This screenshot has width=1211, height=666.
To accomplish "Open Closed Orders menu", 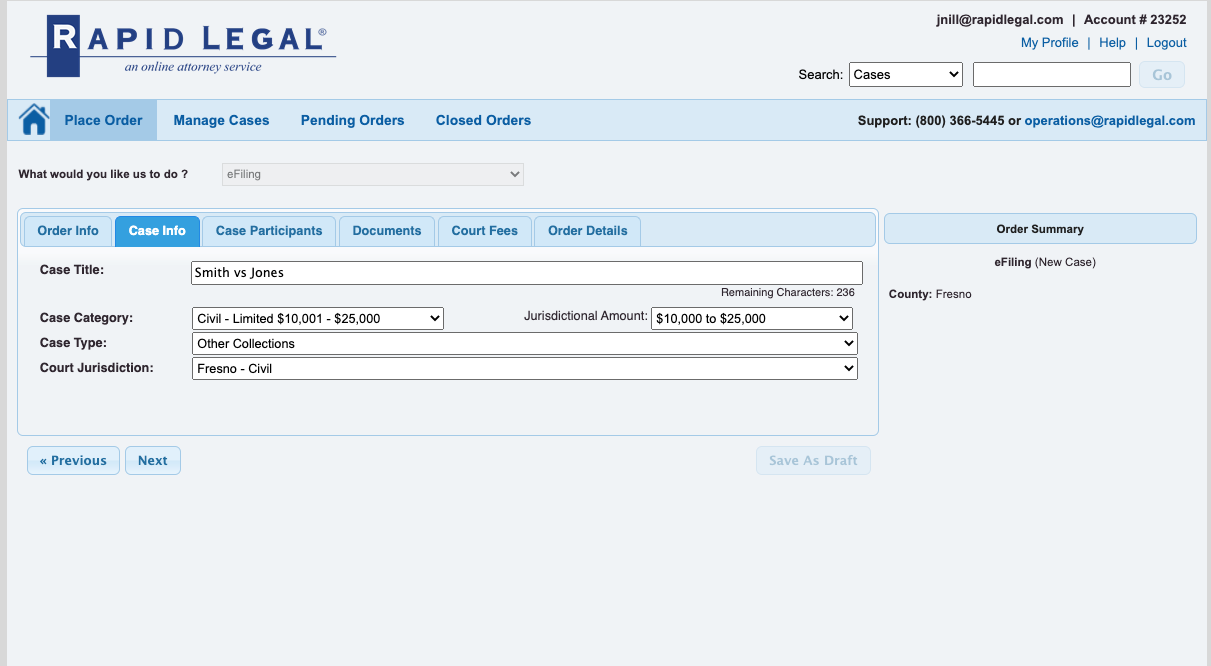I will [x=483, y=120].
